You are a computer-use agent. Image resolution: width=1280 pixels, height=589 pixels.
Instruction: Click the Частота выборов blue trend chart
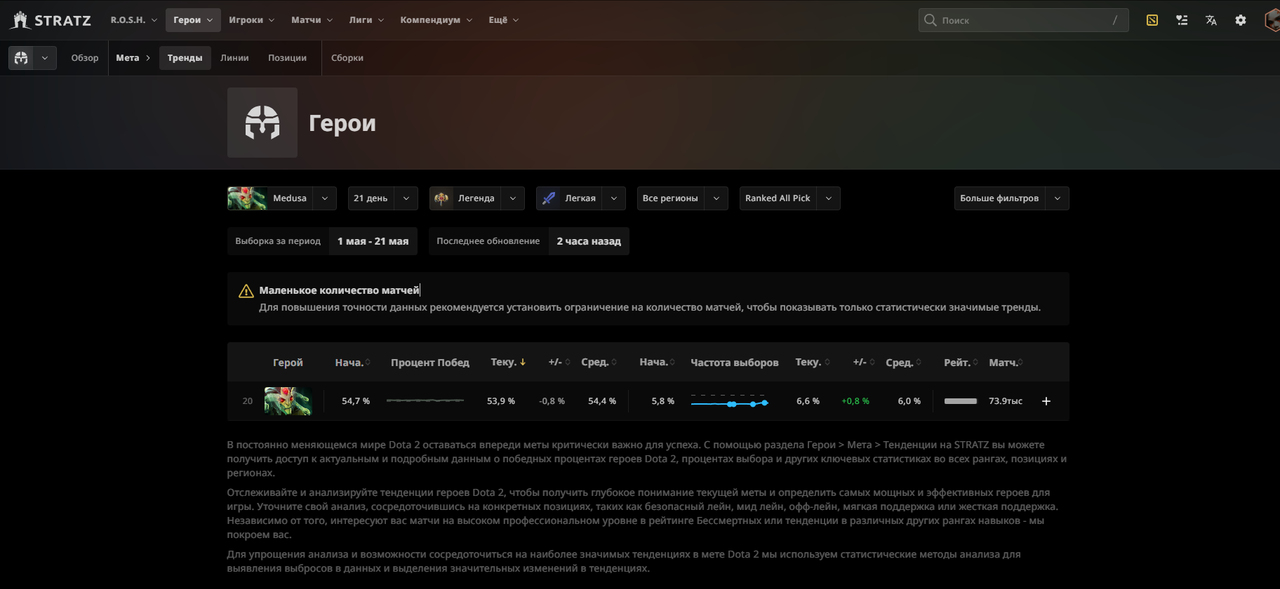click(x=729, y=401)
